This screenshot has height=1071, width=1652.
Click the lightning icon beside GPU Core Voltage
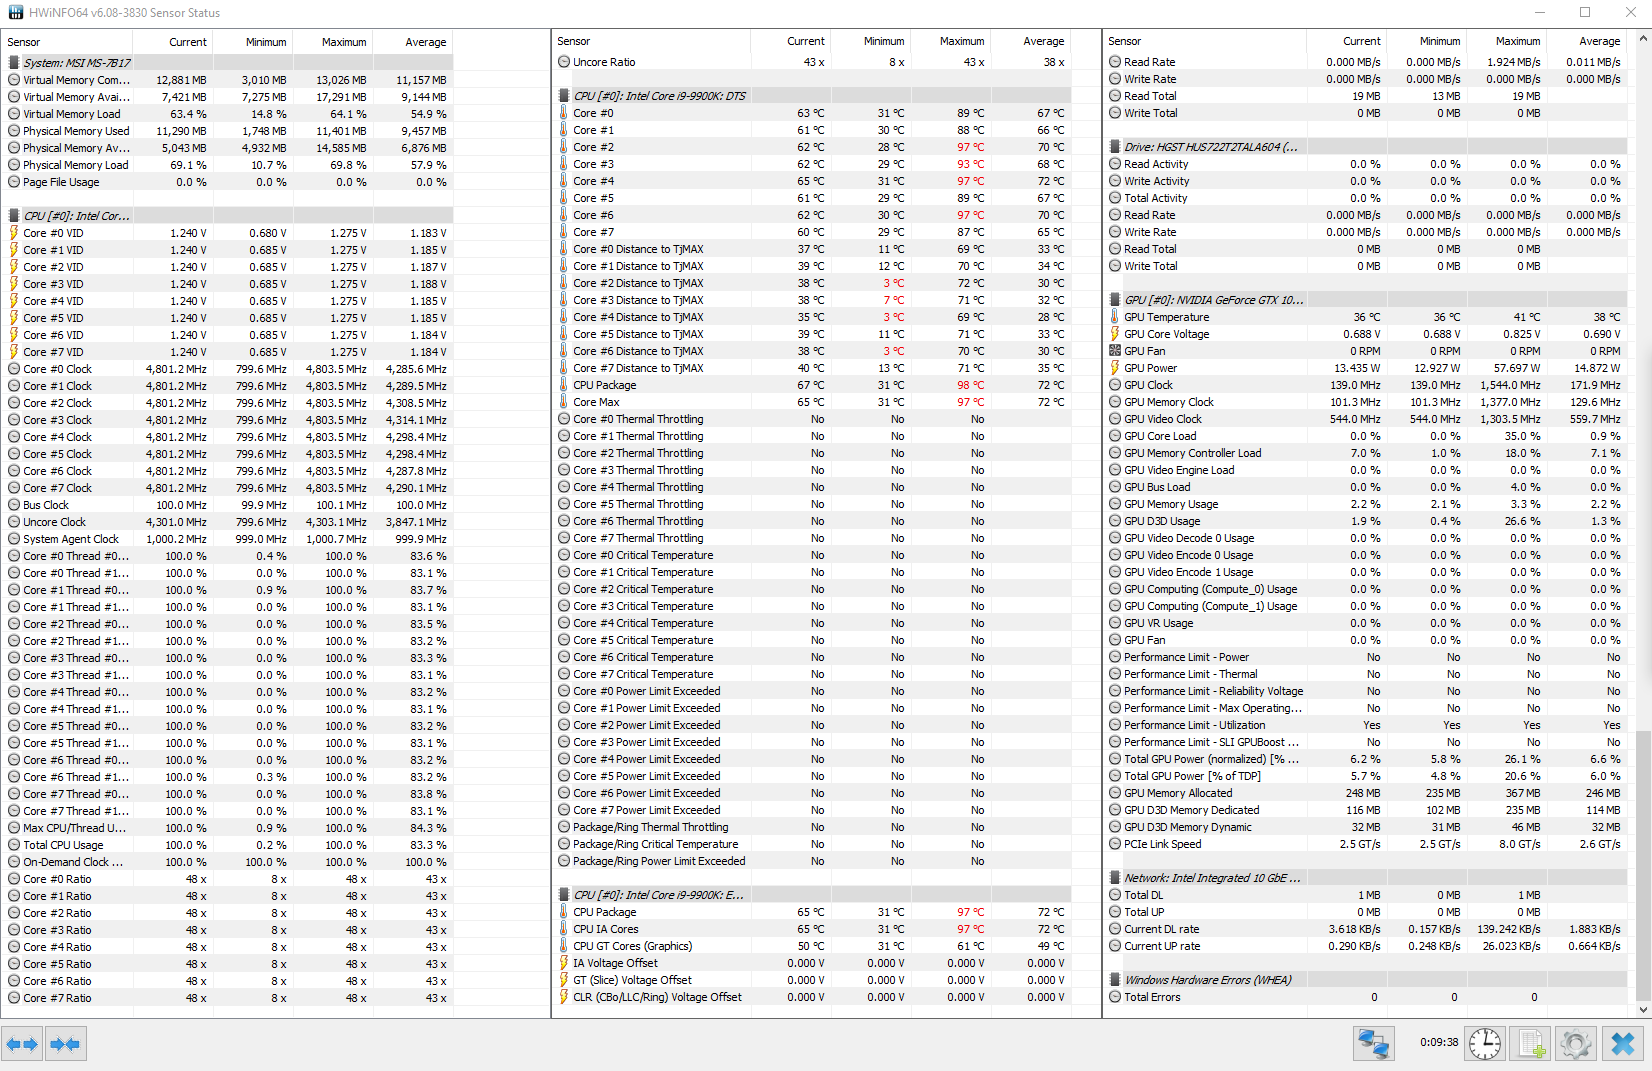(1115, 334)
